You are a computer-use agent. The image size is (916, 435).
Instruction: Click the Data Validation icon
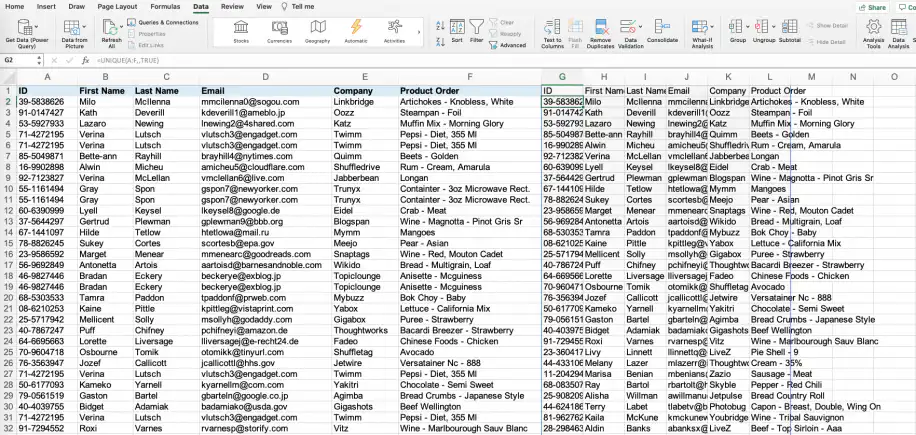(627, 27)
